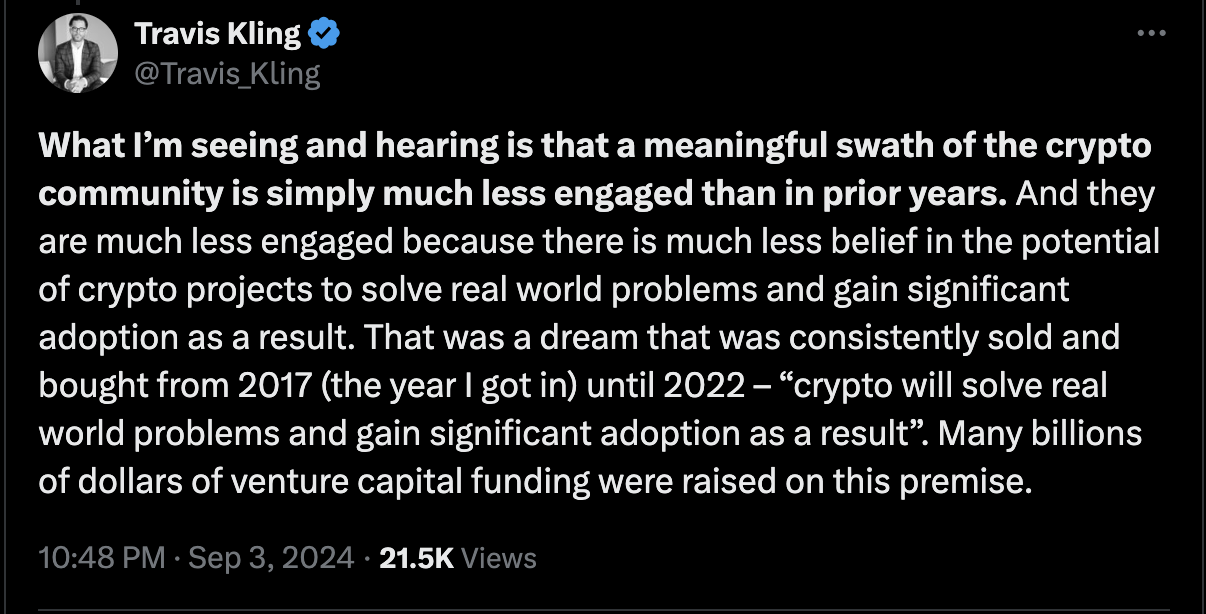Image resolution: width=1206 pixels, height=614 pixels.
Task: Click the 10:48 PM timestamp
Action: (101, 558)
